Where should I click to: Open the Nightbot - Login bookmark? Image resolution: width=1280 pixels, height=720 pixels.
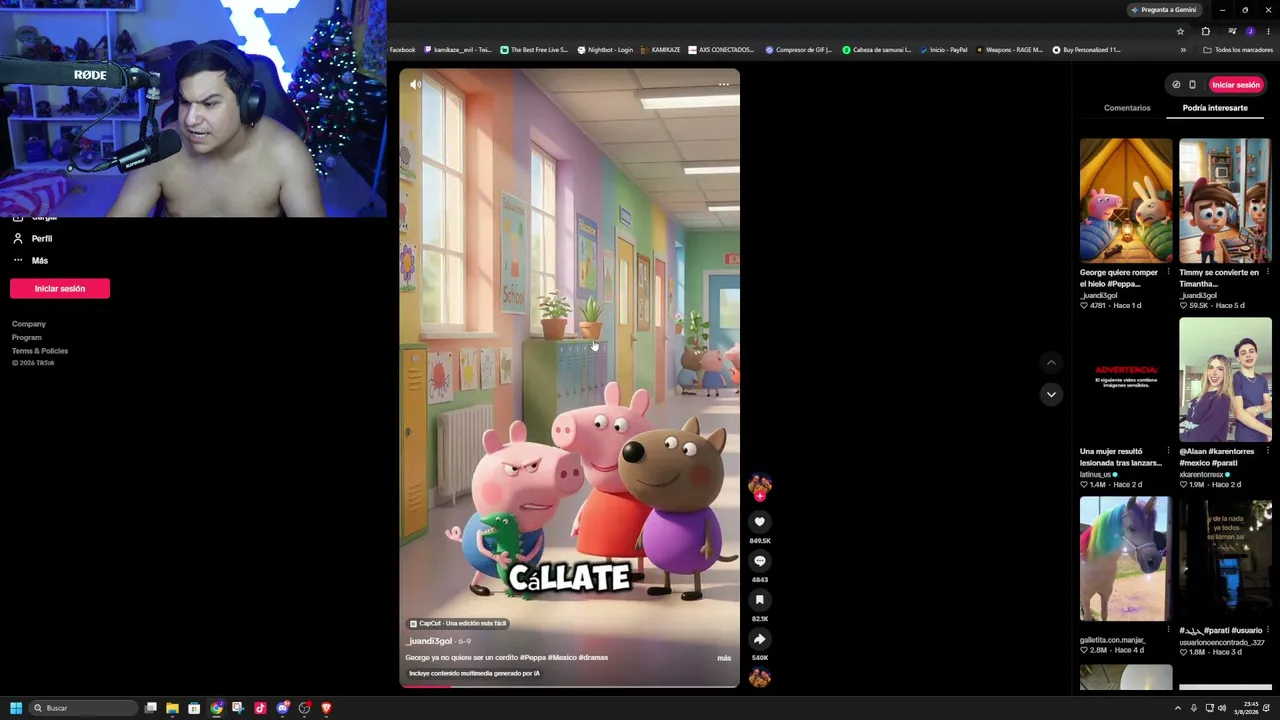[x=605, y=50]
